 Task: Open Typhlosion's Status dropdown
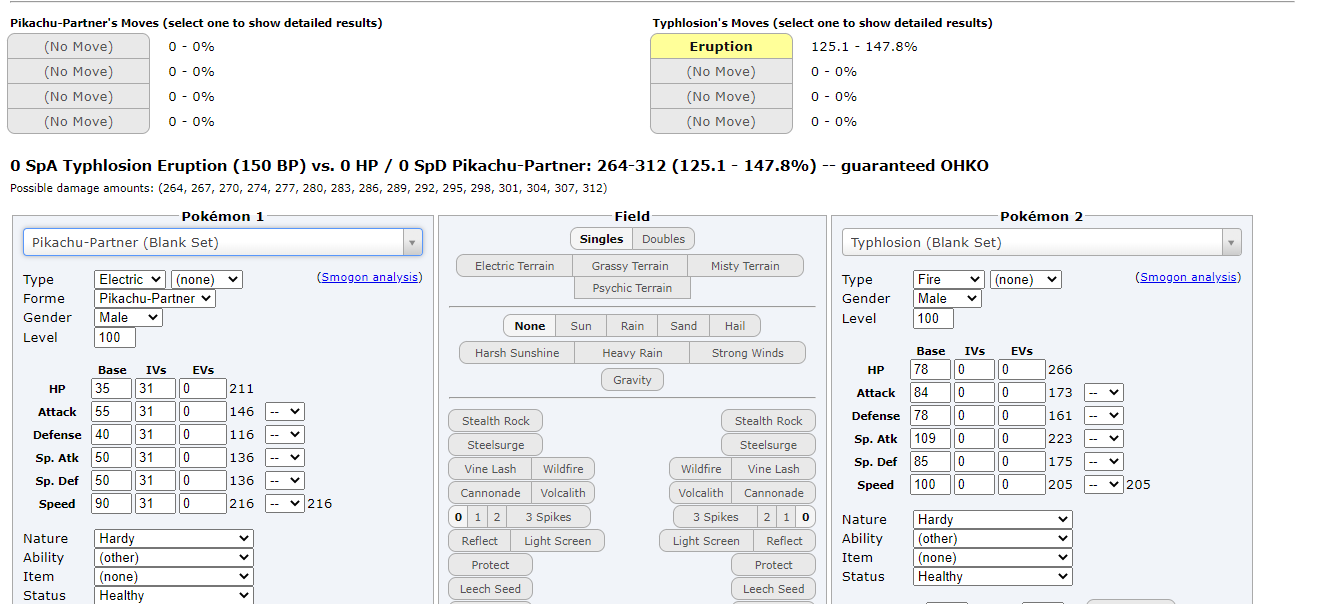(x=993, y=577)
